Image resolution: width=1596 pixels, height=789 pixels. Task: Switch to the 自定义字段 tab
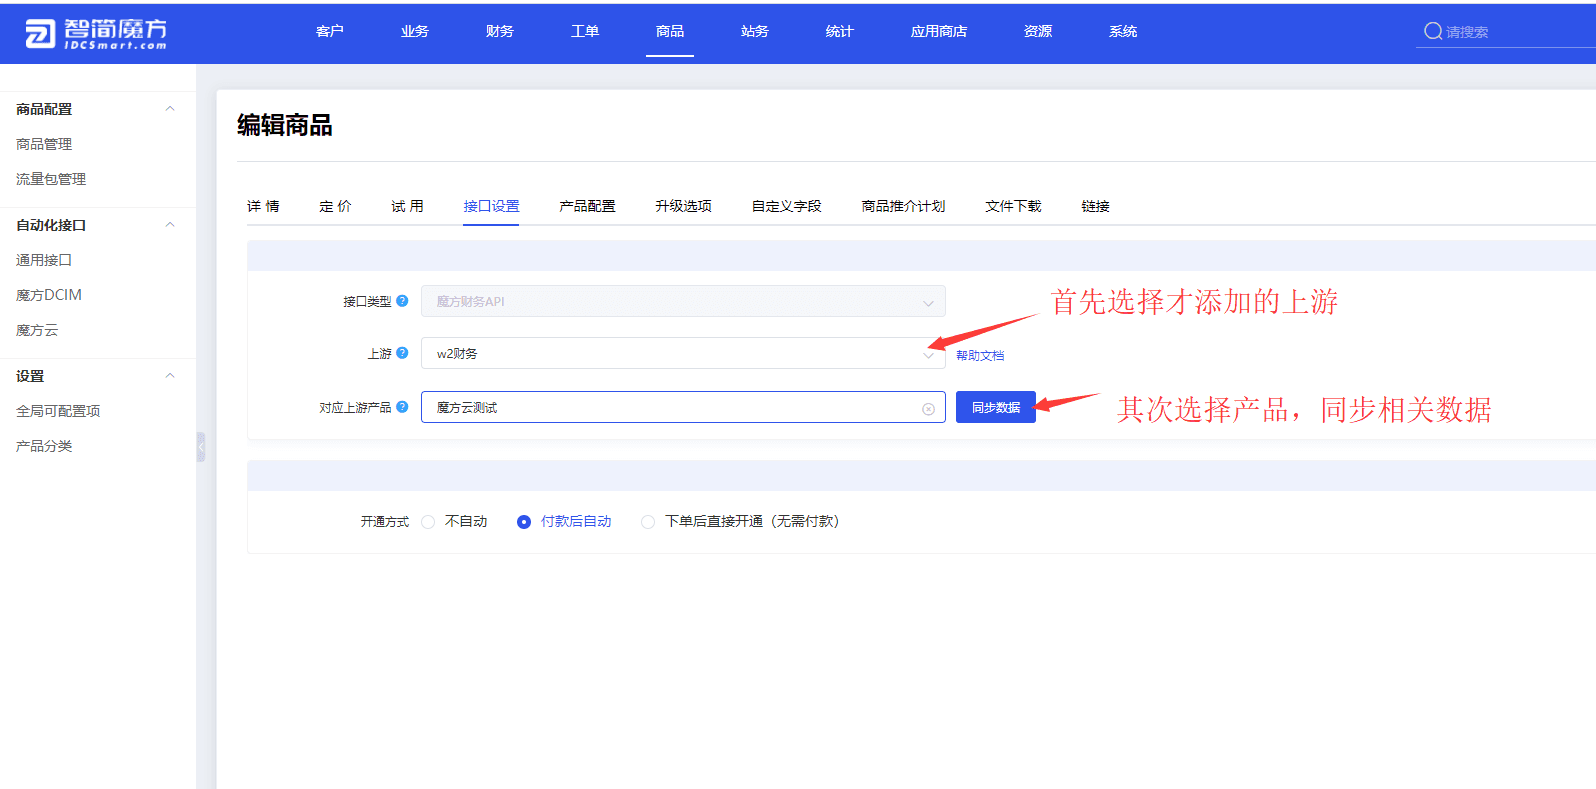pos(786,206)
